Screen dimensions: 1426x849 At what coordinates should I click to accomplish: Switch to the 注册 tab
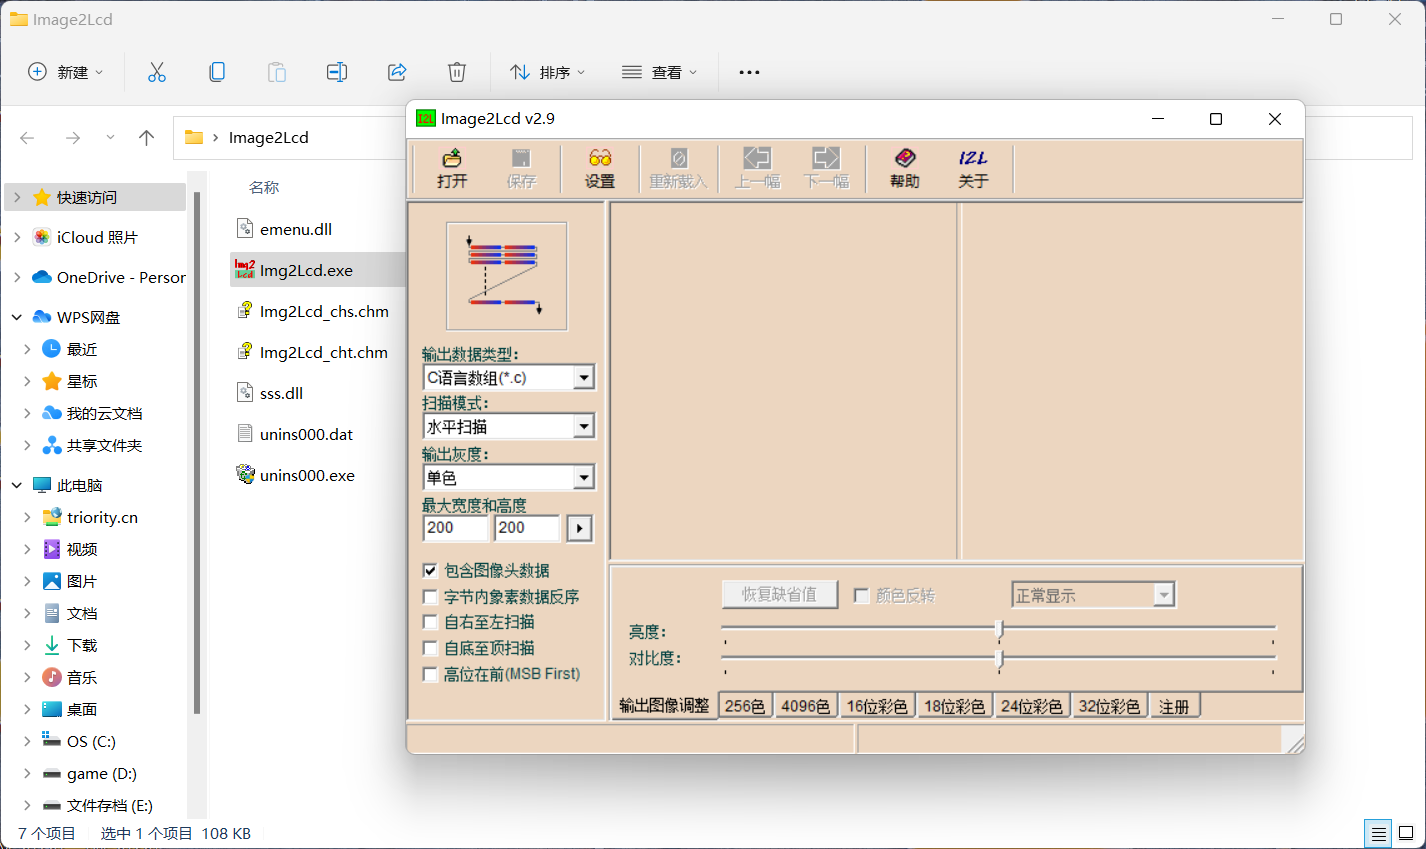click(1174, 706)
